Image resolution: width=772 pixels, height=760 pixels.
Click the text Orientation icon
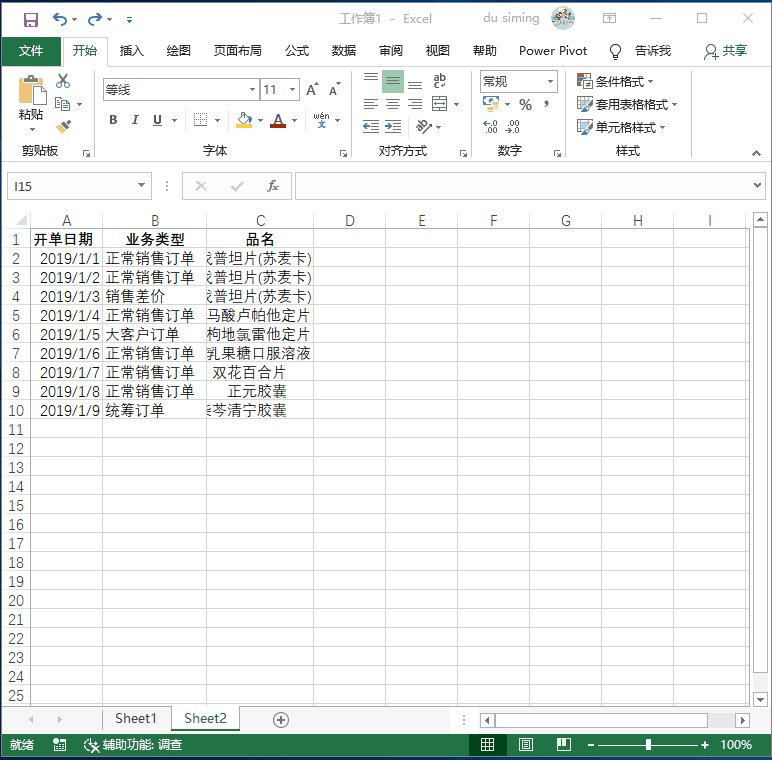pos(423,127)
